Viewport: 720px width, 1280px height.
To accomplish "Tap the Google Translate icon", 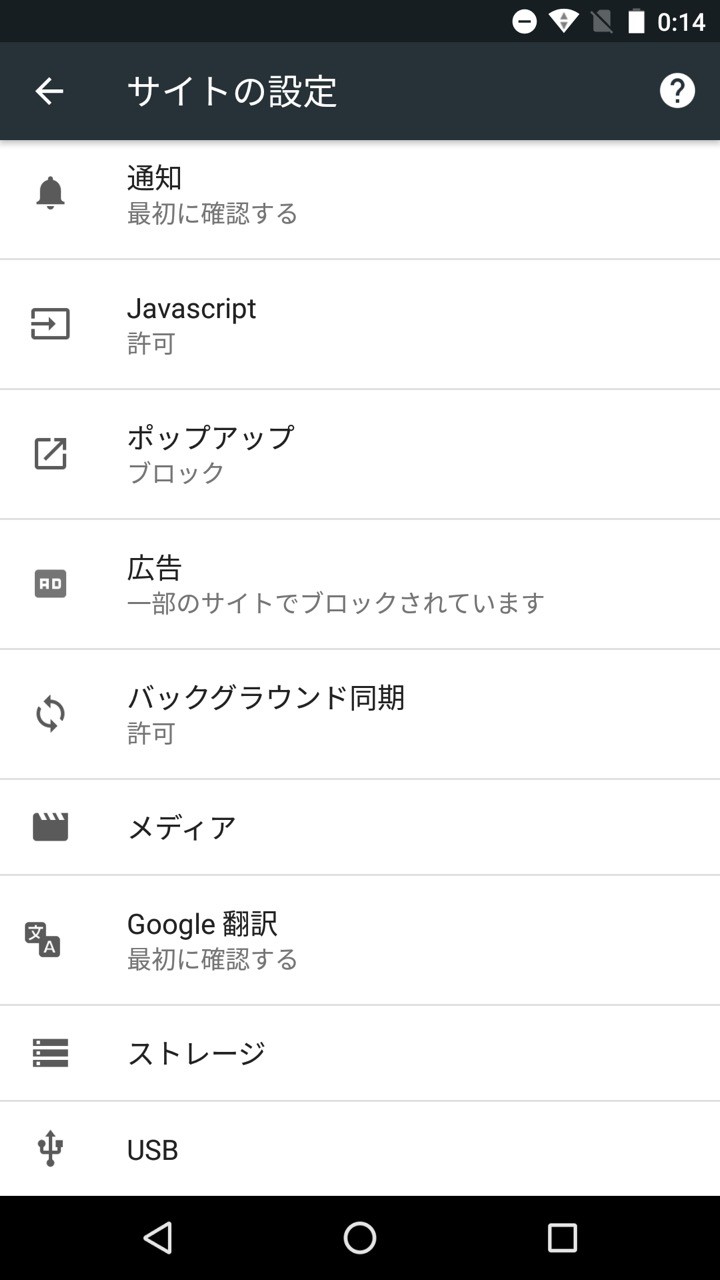I will point(43,940).
